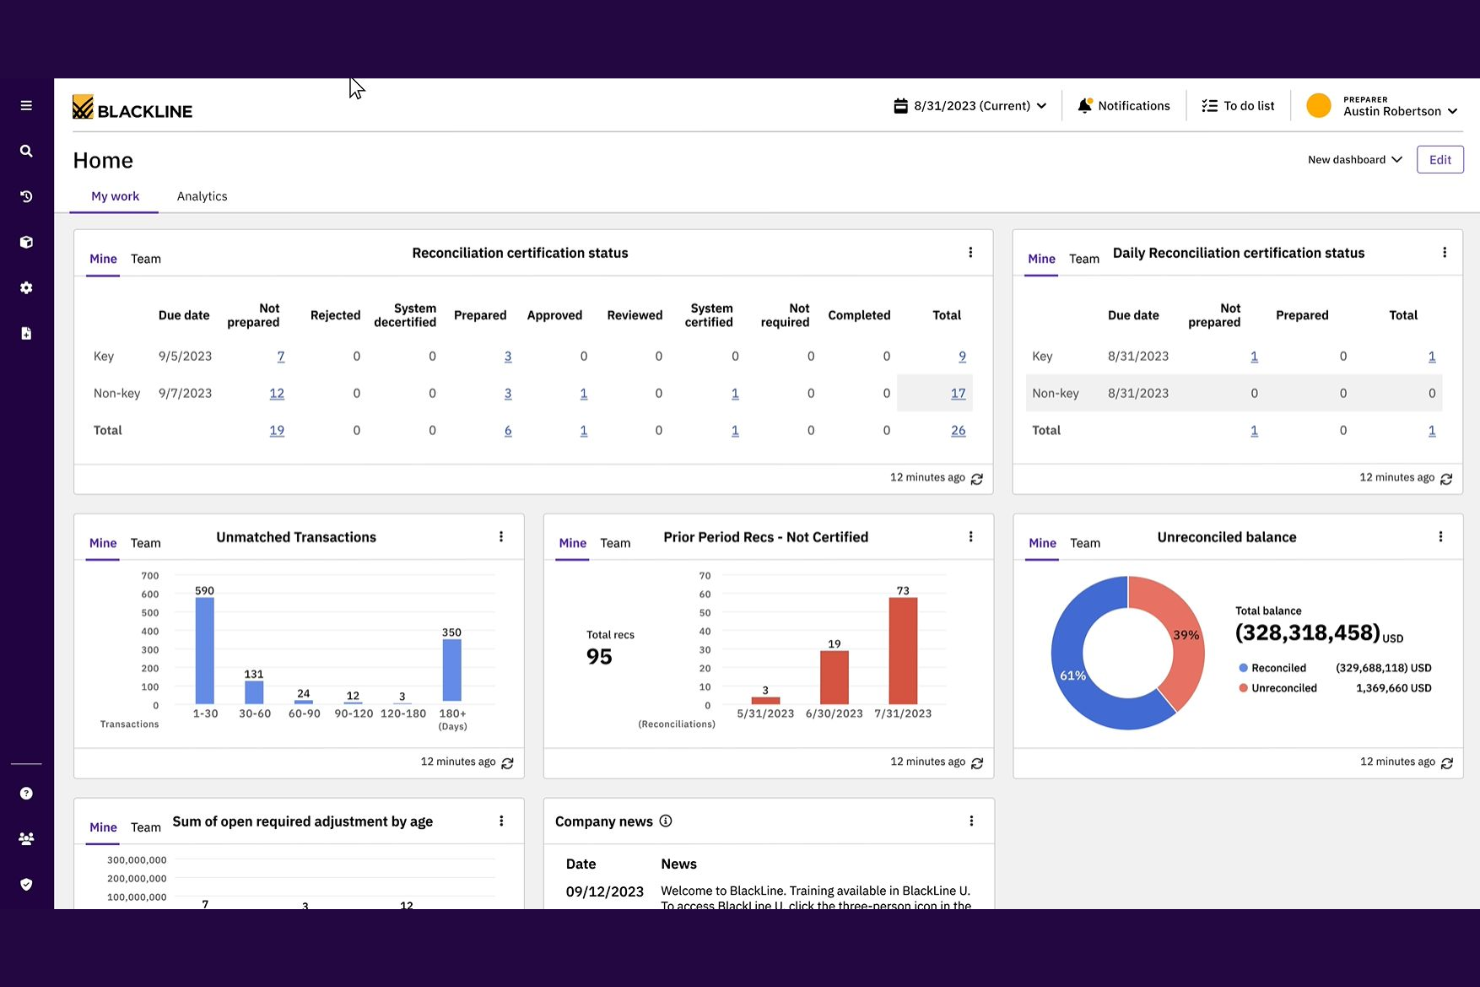Screen dimensions: 1480x987
Task: Click the Unreconciled legend color dot
Action: 1243,688
